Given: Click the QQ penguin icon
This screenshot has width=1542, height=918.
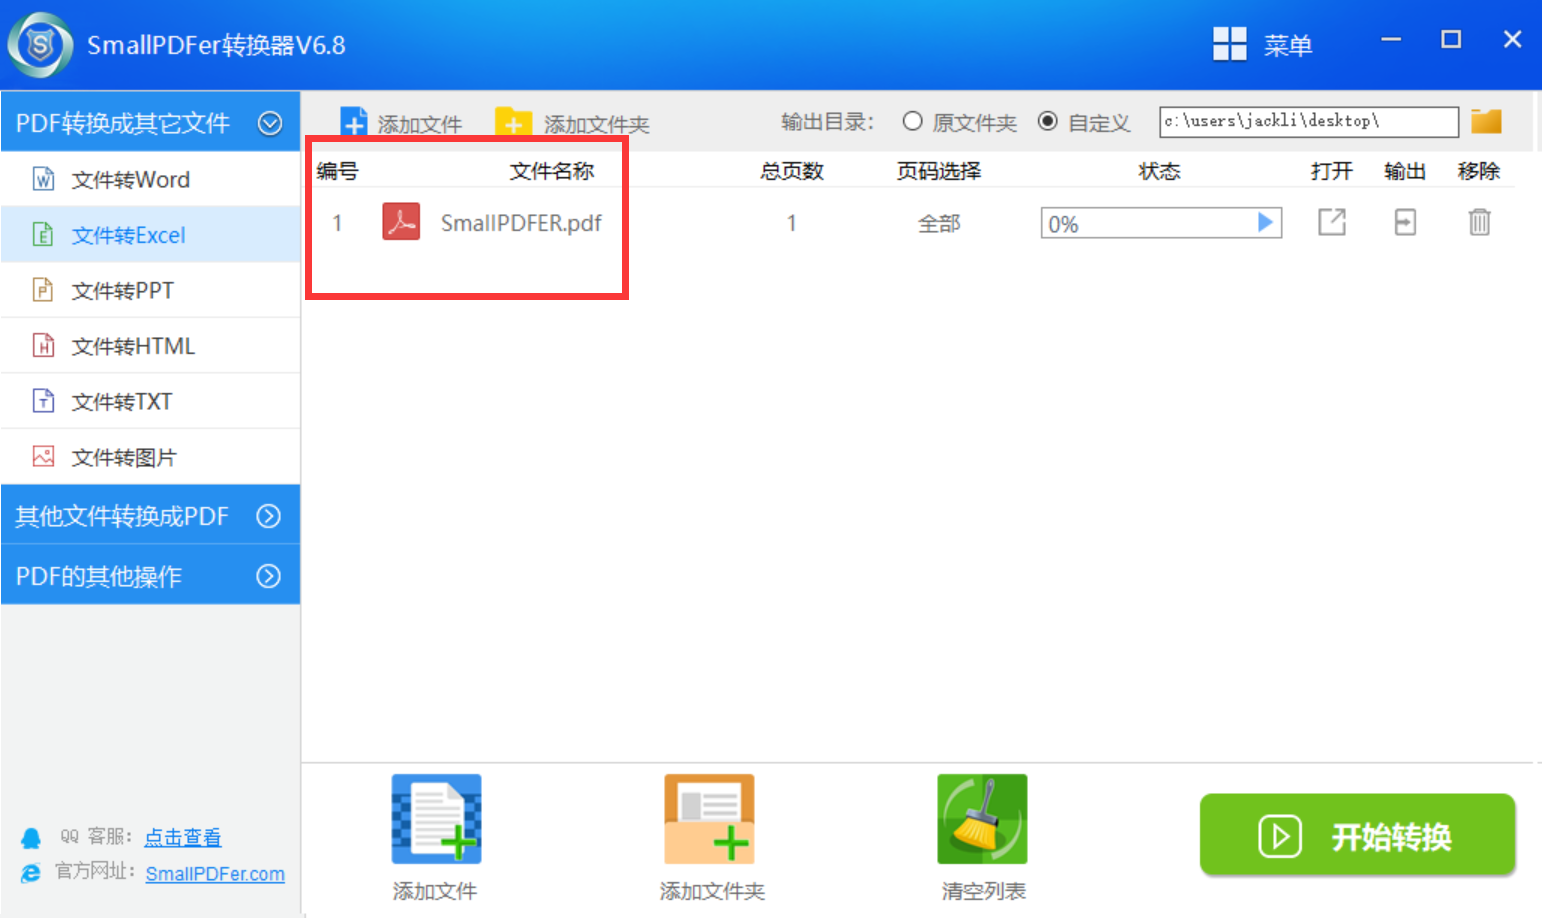Looking at the screenshot, I should [31, 838].
